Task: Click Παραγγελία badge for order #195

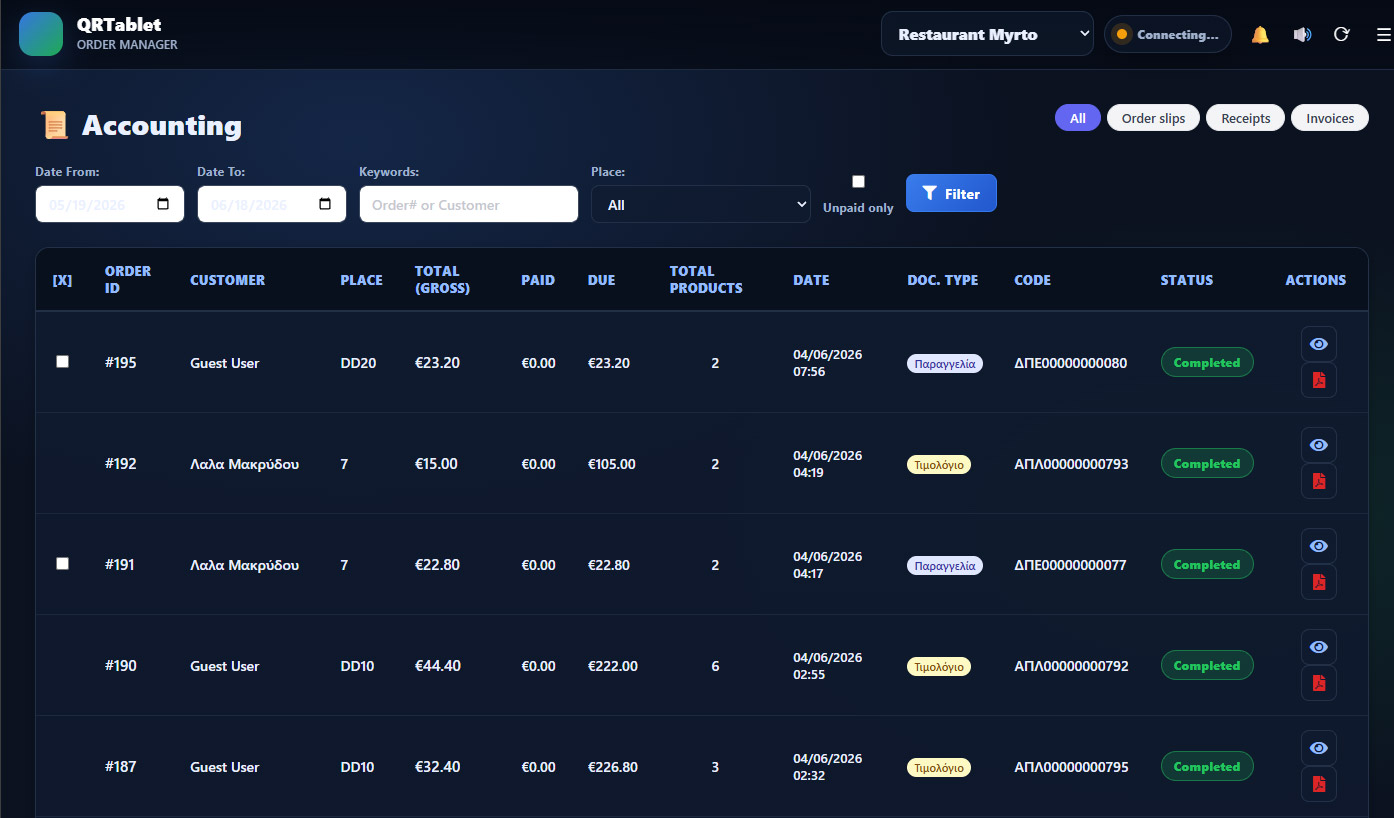Action: point(945,364)
